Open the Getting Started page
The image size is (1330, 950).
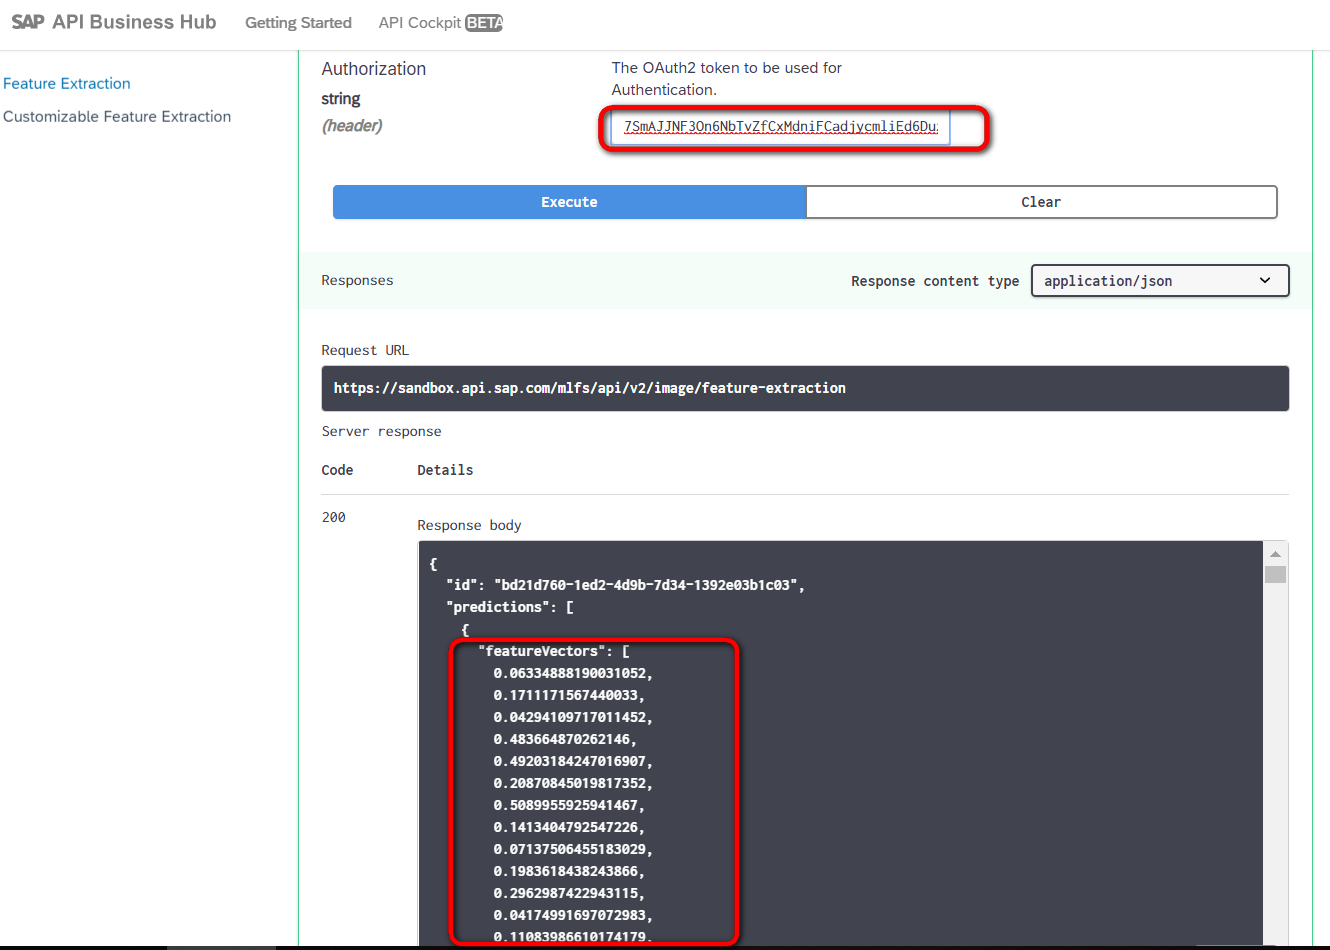[x=298, y=23]
